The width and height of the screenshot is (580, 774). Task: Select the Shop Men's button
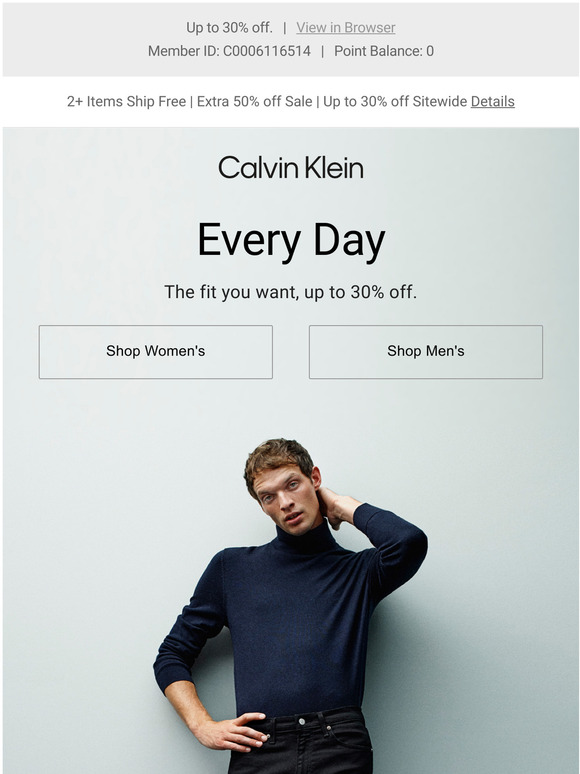point(425,351)
